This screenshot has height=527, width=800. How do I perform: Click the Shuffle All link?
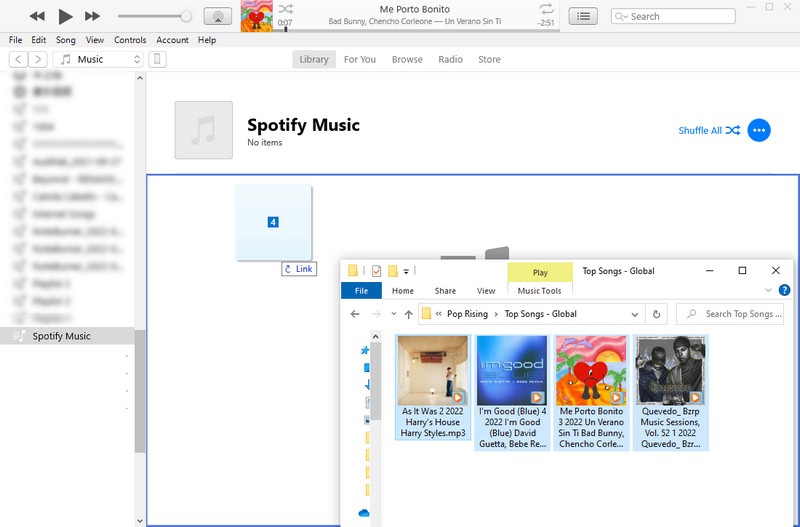pyautogui.click(x=709, y=130)
